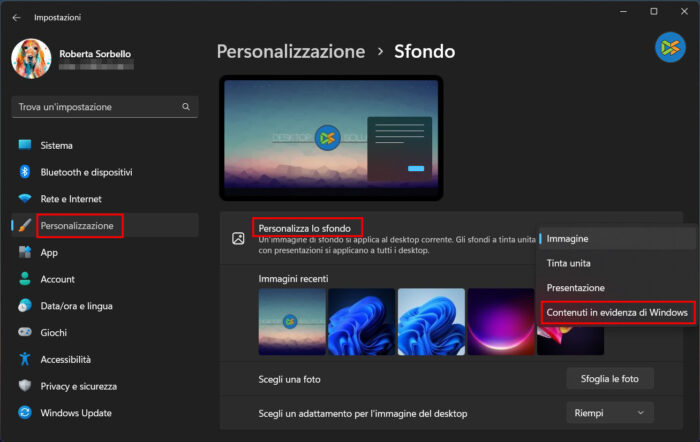Select the Rete e Internet wifi icon
The height and width of the screenshot is (442, 700).
[x=25, y=199]
